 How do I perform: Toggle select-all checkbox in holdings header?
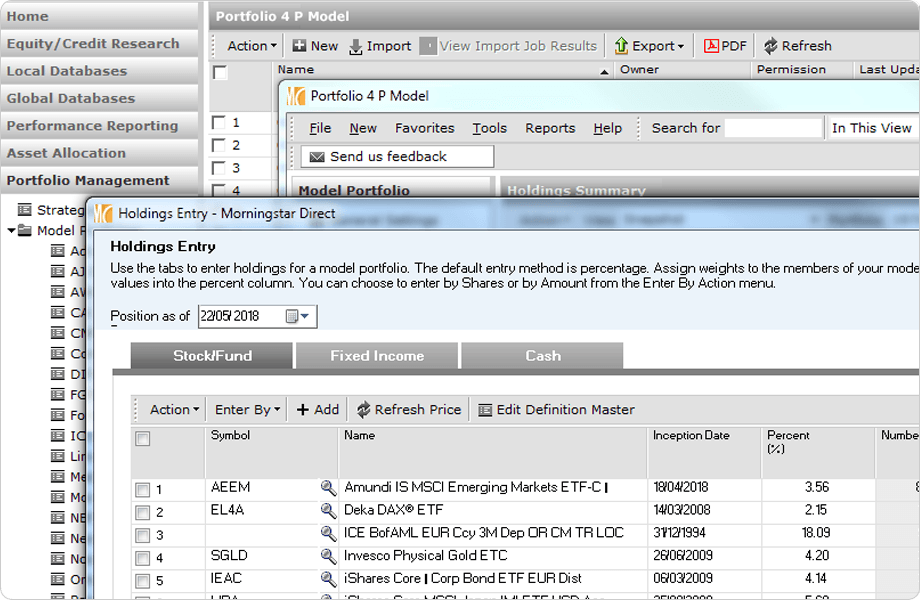(x=143, y=439)
